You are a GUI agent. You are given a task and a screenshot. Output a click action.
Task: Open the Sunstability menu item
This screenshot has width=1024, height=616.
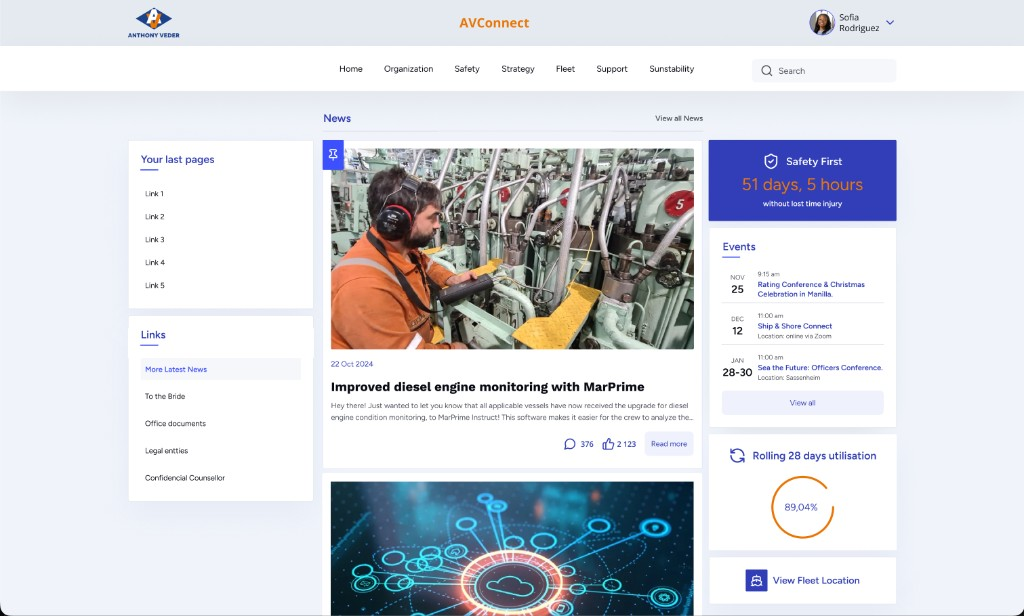click(x=671, y=69)
